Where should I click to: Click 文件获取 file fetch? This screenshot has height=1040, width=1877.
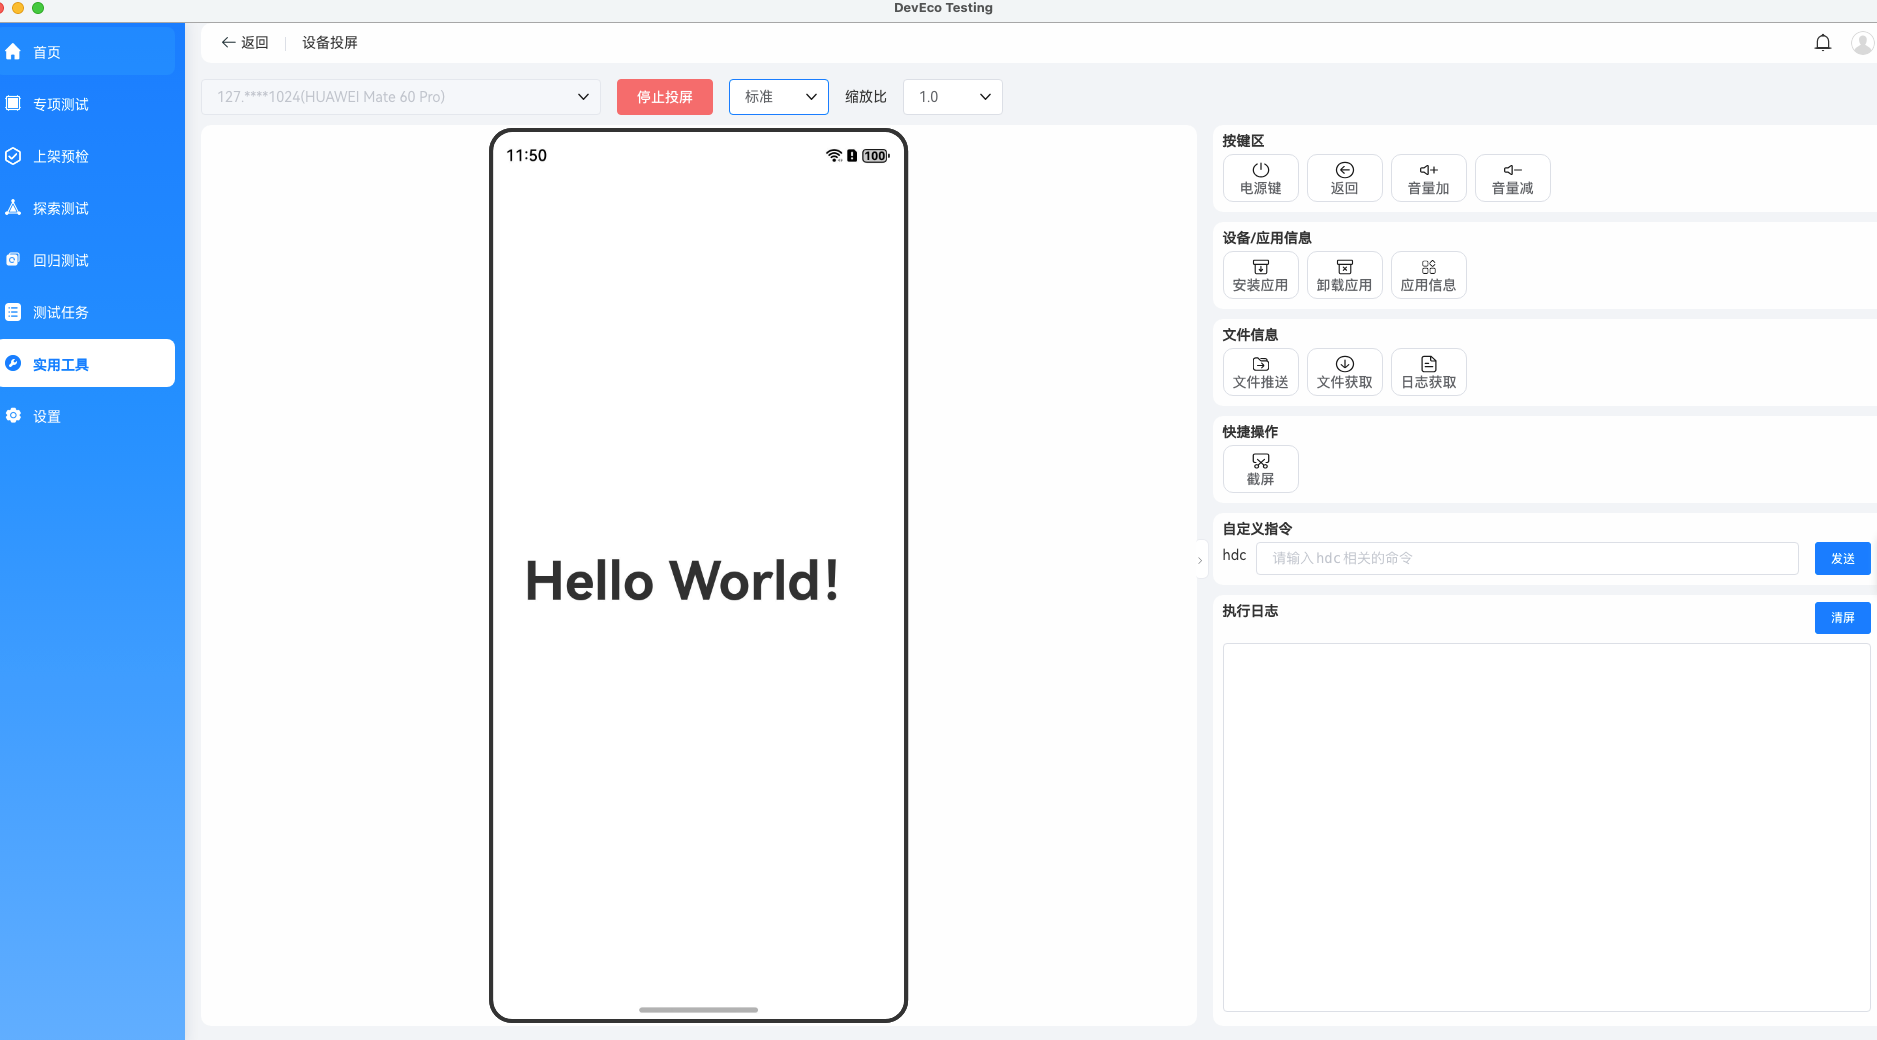pos(1345,372)
